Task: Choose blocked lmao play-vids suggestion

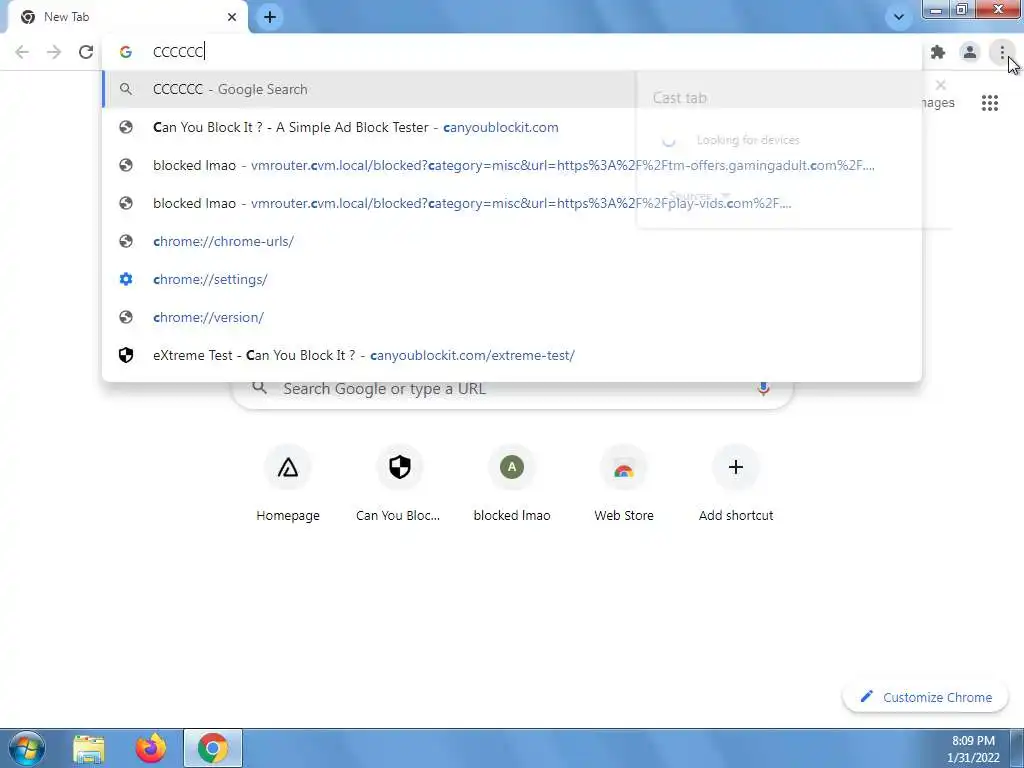Action: [x=512, y=203]
